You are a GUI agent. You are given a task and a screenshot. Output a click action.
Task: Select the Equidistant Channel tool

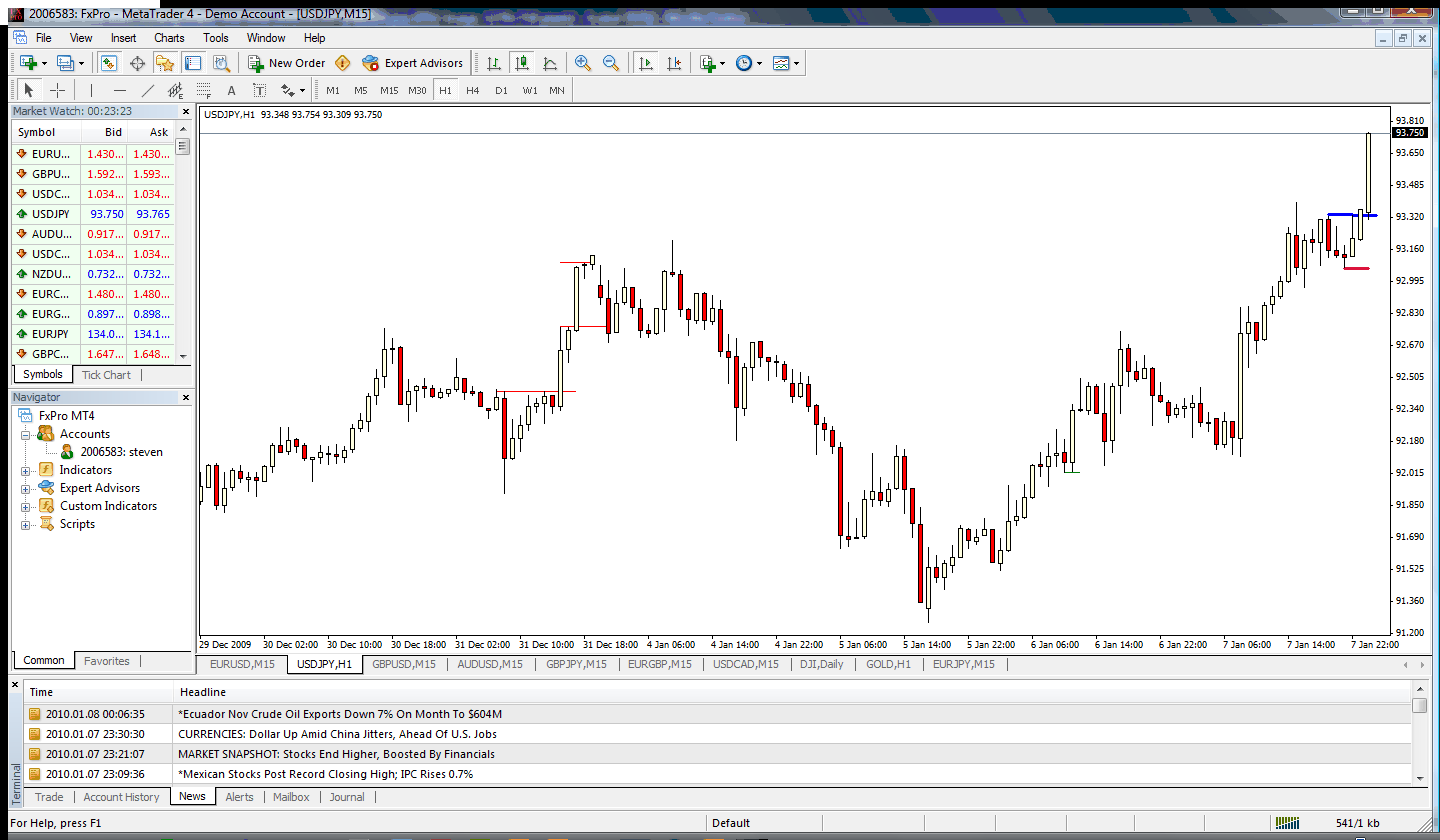click(175, 90)
